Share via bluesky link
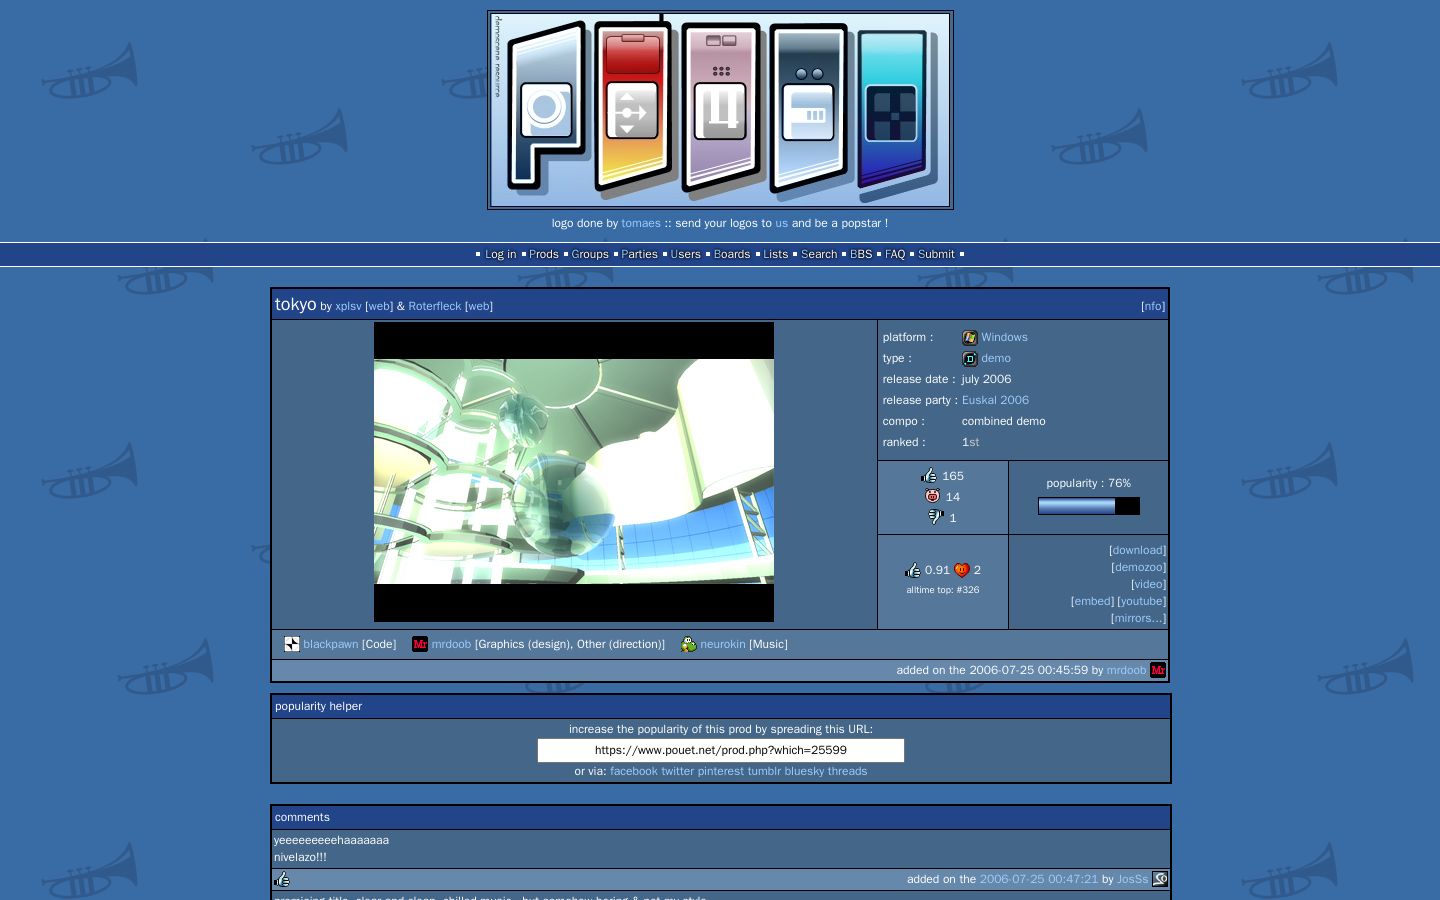 pyautogui.click(x=804, y=771)
